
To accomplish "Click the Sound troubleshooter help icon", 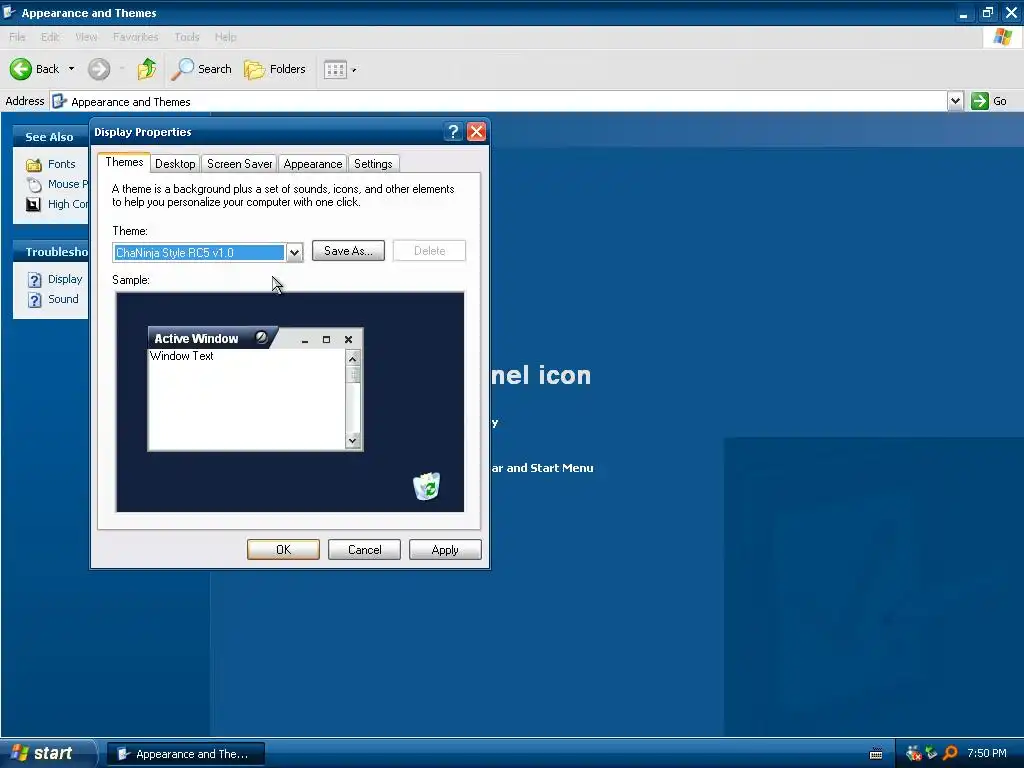I will pos(35,300).
